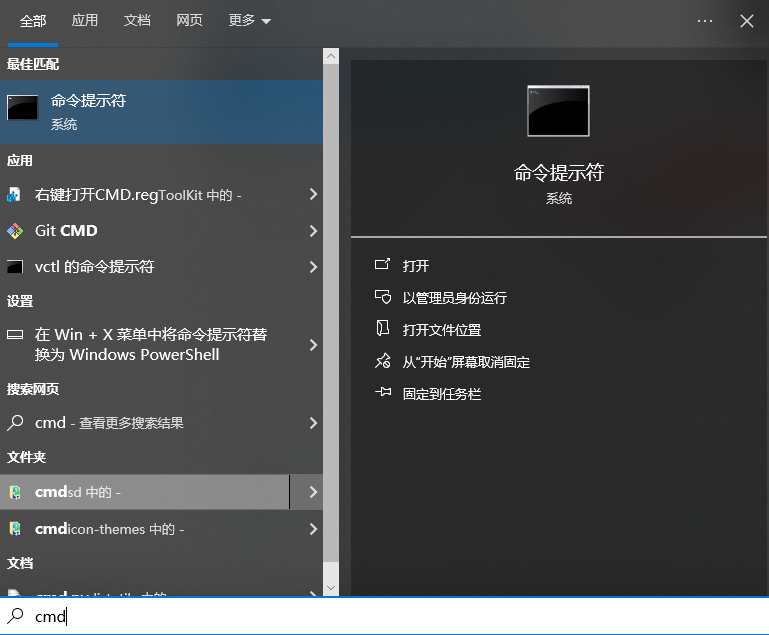The width and height of the screenshot is (769, 635).
Task: Click the Run as administrator shield icon
Action: pos(382,297)
